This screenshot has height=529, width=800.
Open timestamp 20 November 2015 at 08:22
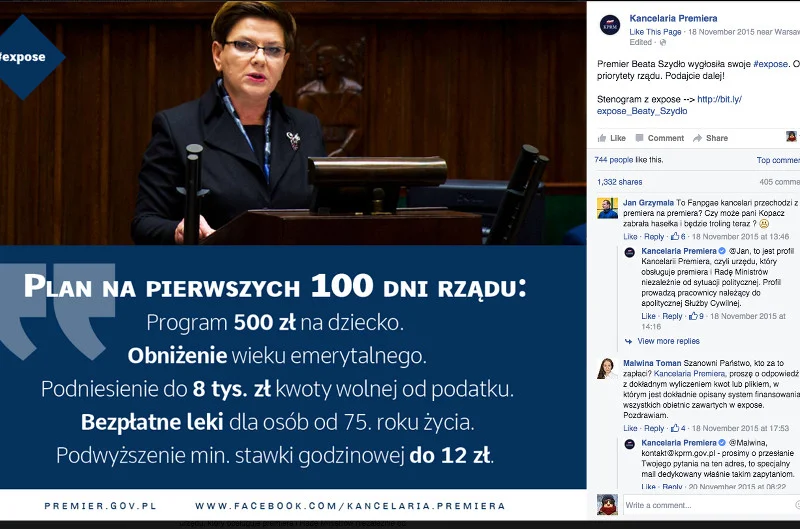point(737,487)
